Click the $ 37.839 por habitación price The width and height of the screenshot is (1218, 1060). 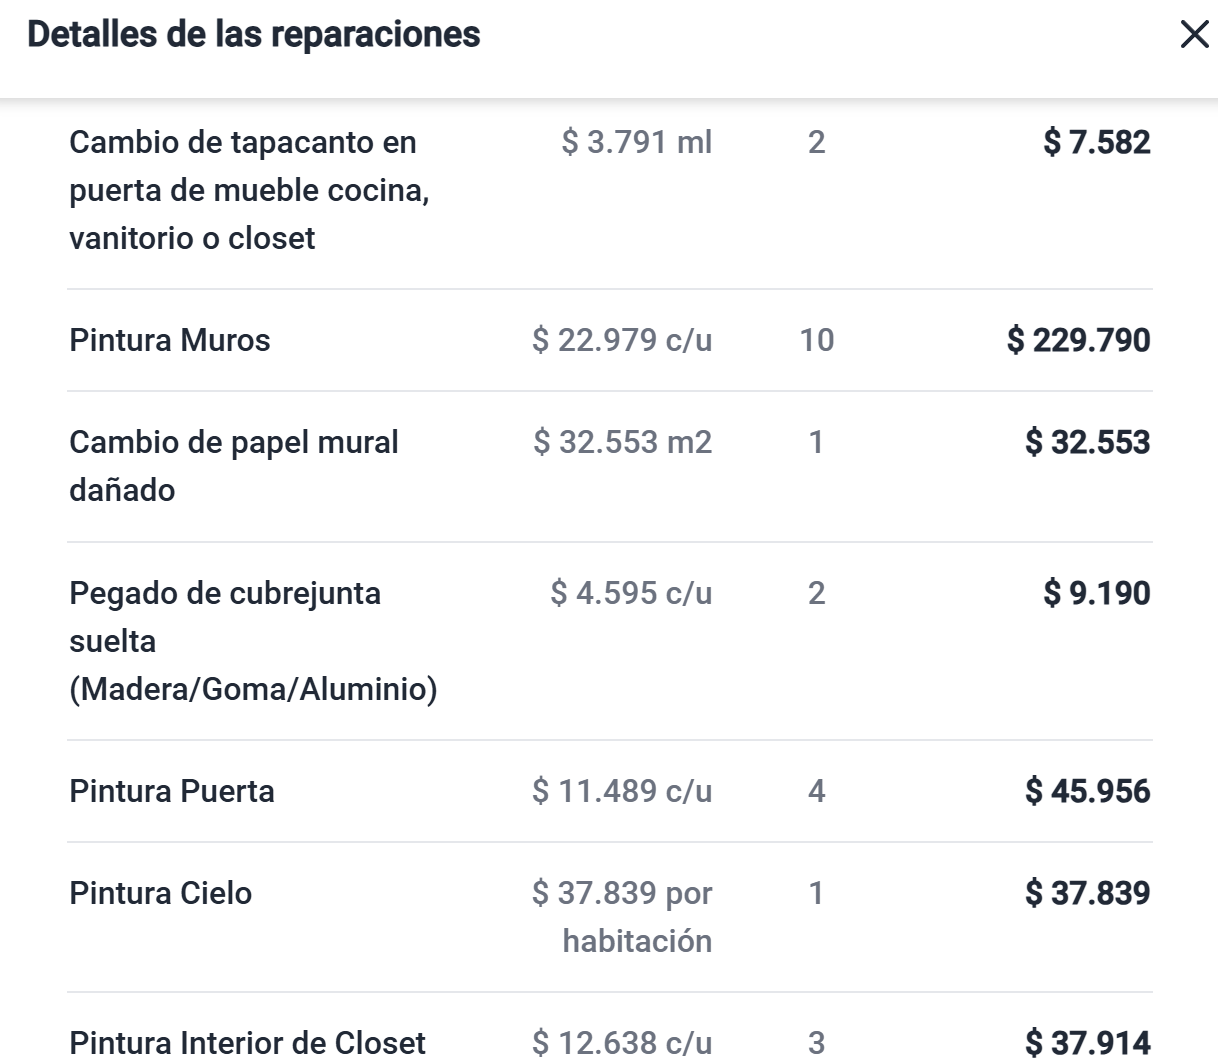622,917
